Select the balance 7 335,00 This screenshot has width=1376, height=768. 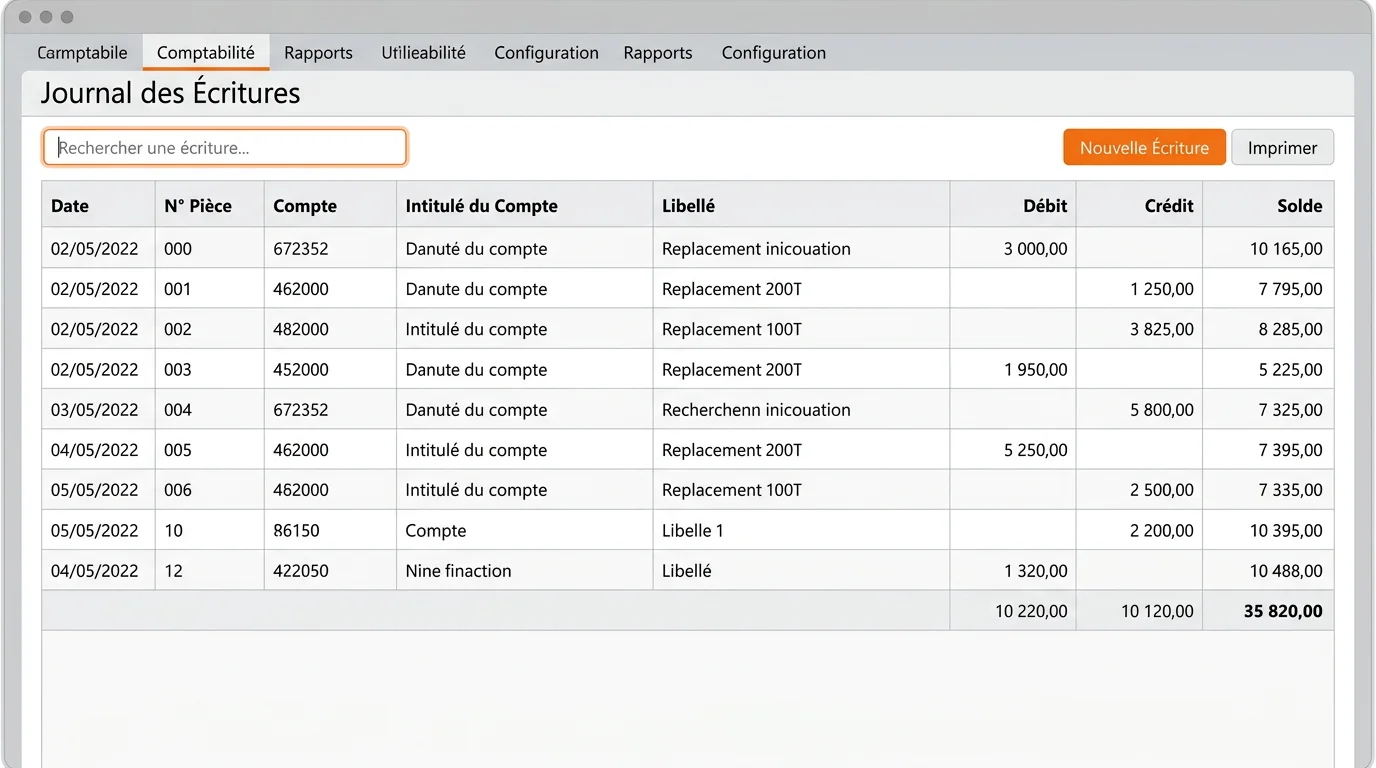coord(1290,490)
